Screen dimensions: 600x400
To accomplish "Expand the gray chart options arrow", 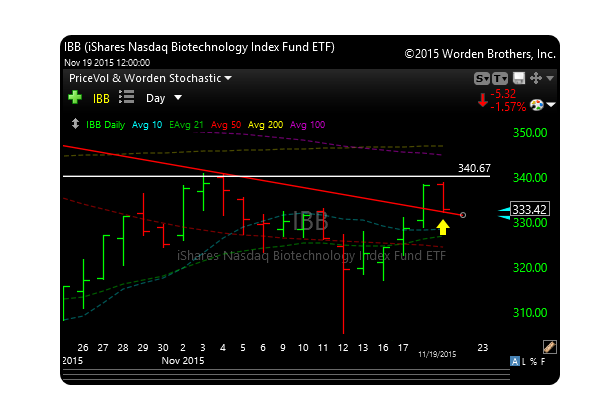I will 550,78.
